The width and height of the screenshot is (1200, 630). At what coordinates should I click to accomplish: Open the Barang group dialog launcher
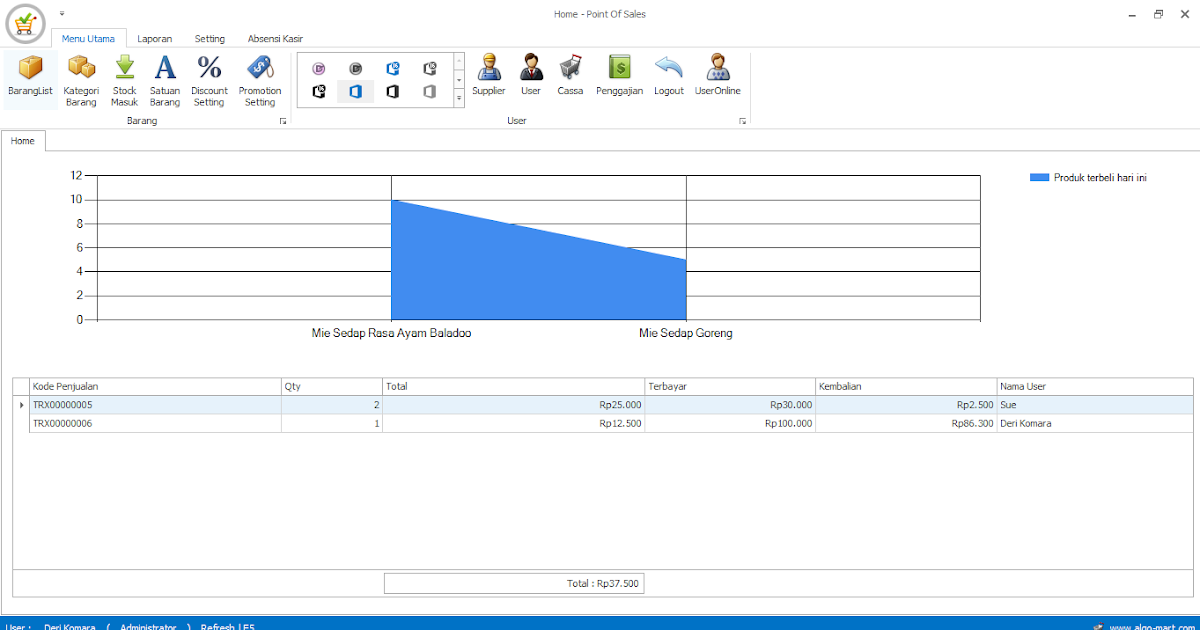click(x=283, y=120)
